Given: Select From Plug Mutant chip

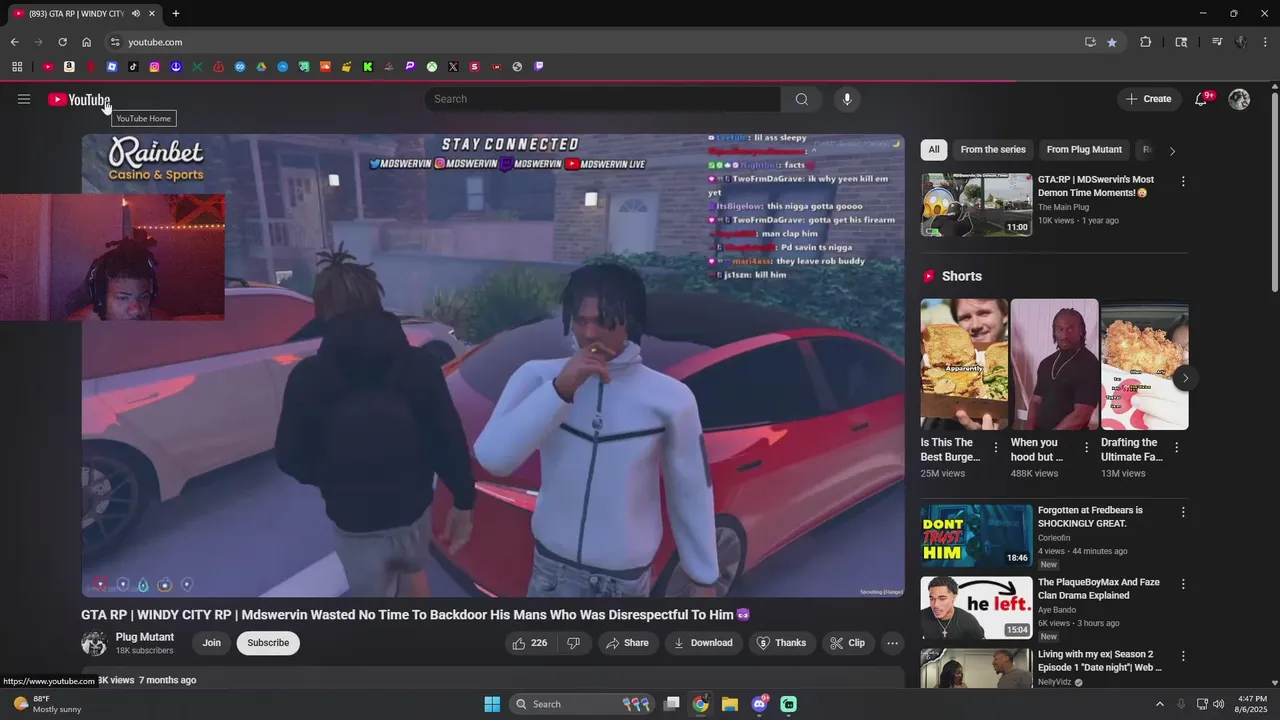Looking at the screenshot, I should click(1084, 150).
